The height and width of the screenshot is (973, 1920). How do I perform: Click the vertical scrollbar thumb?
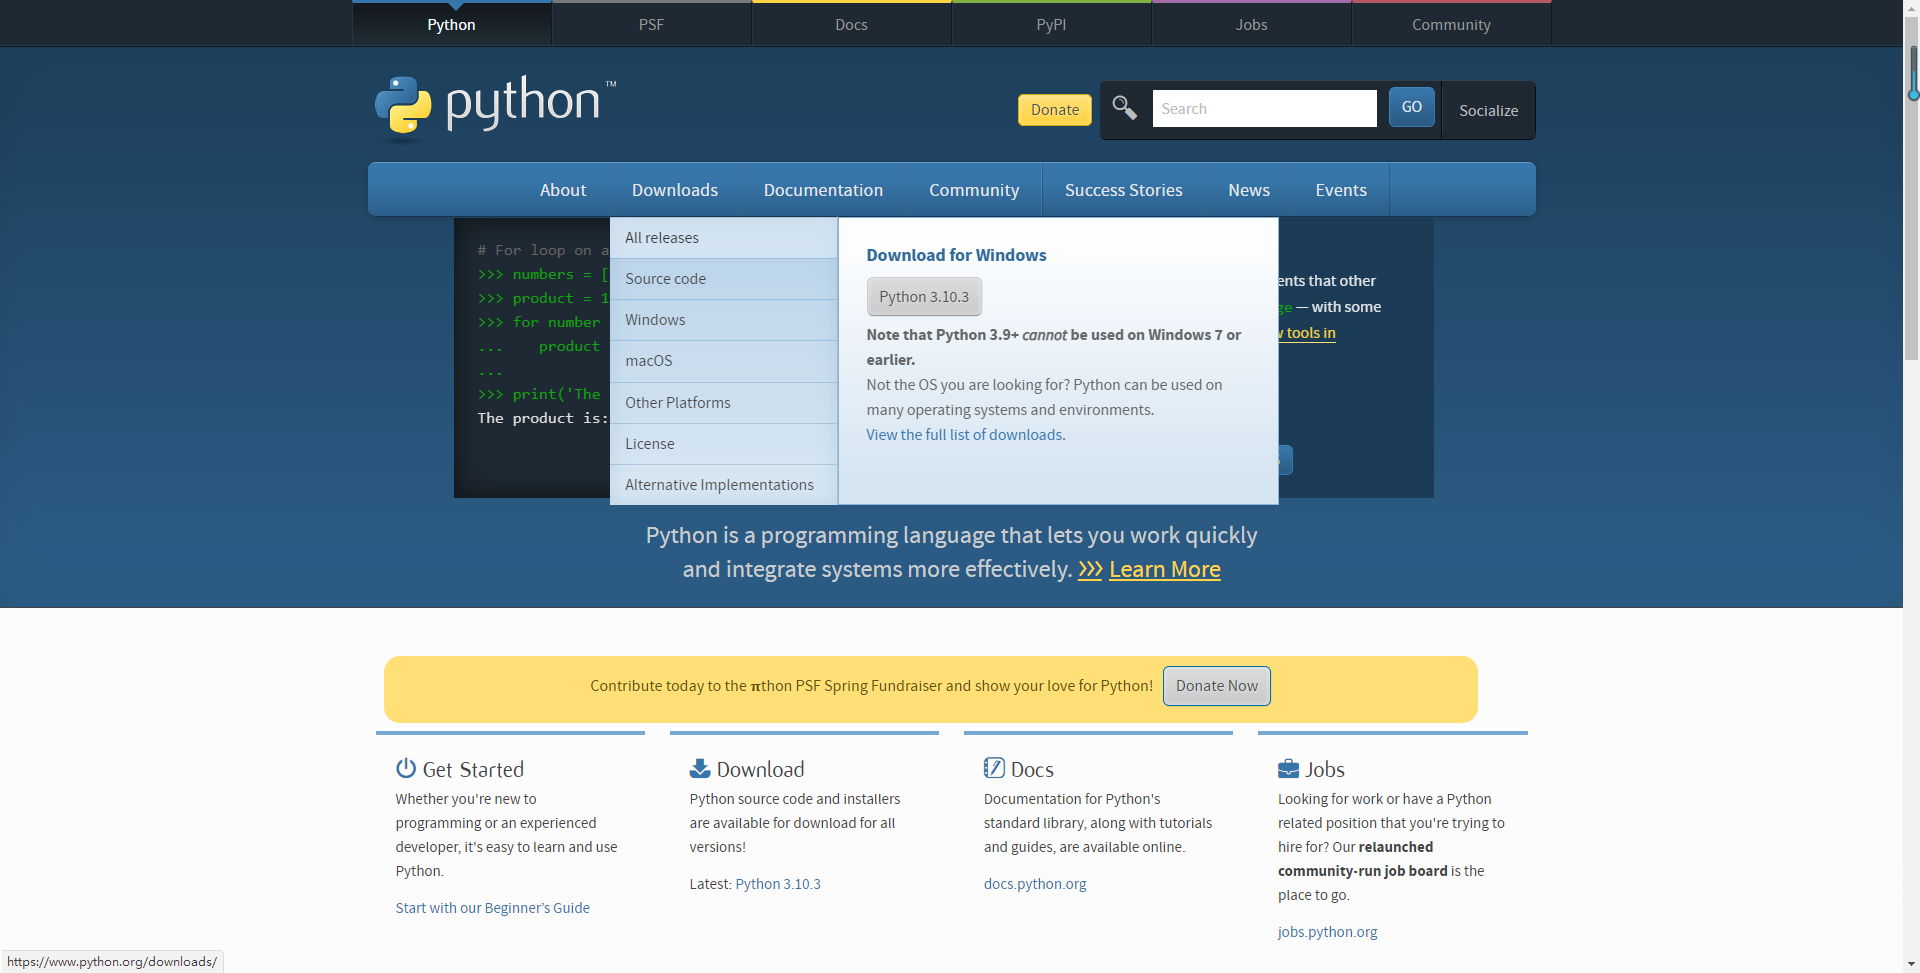(1912, 190)
